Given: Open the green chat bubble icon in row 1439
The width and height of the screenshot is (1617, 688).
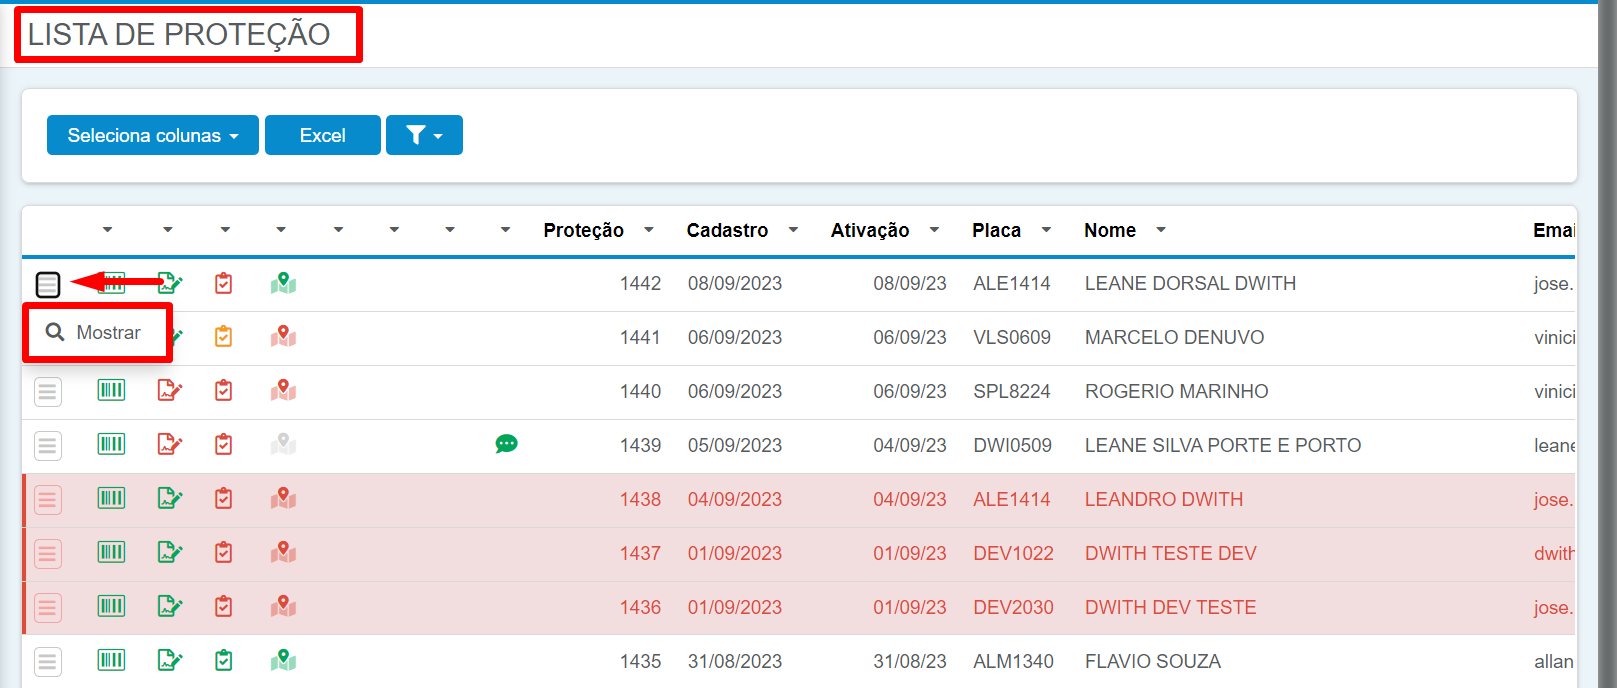Looking at the screenshot, I should 507,444.
